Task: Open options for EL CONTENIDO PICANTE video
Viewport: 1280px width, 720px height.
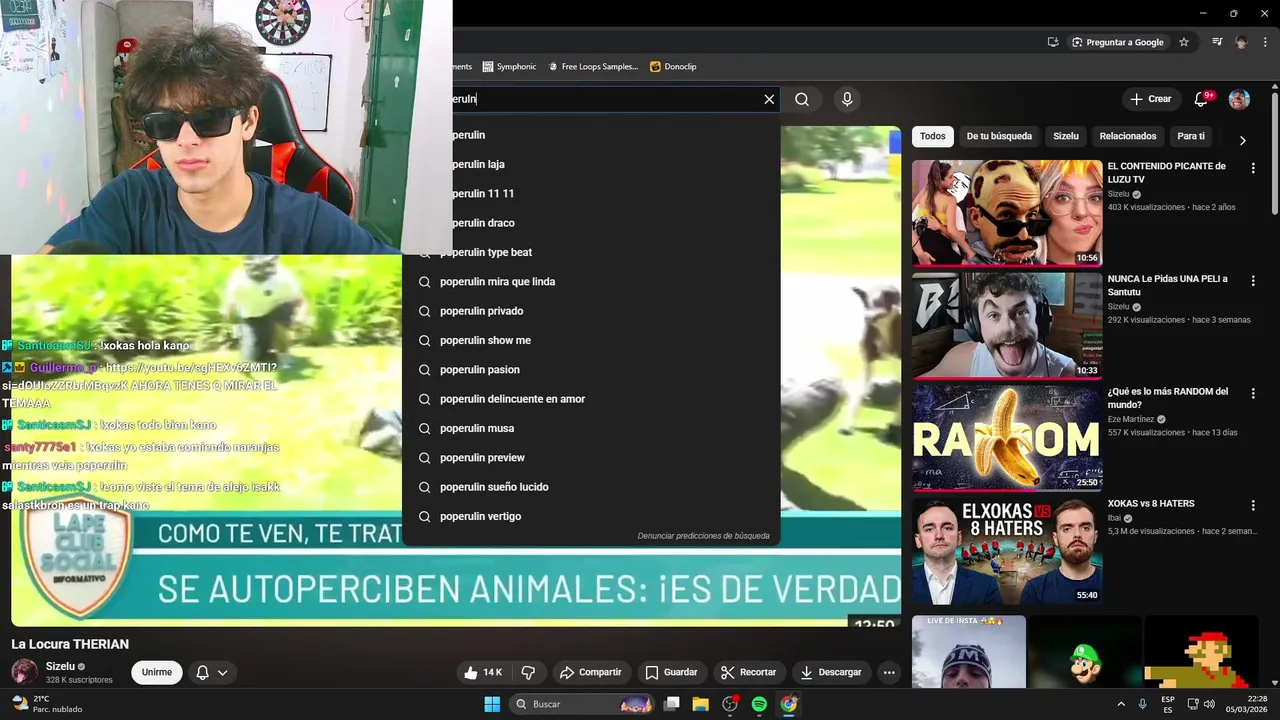Action: coord(1252,168)
